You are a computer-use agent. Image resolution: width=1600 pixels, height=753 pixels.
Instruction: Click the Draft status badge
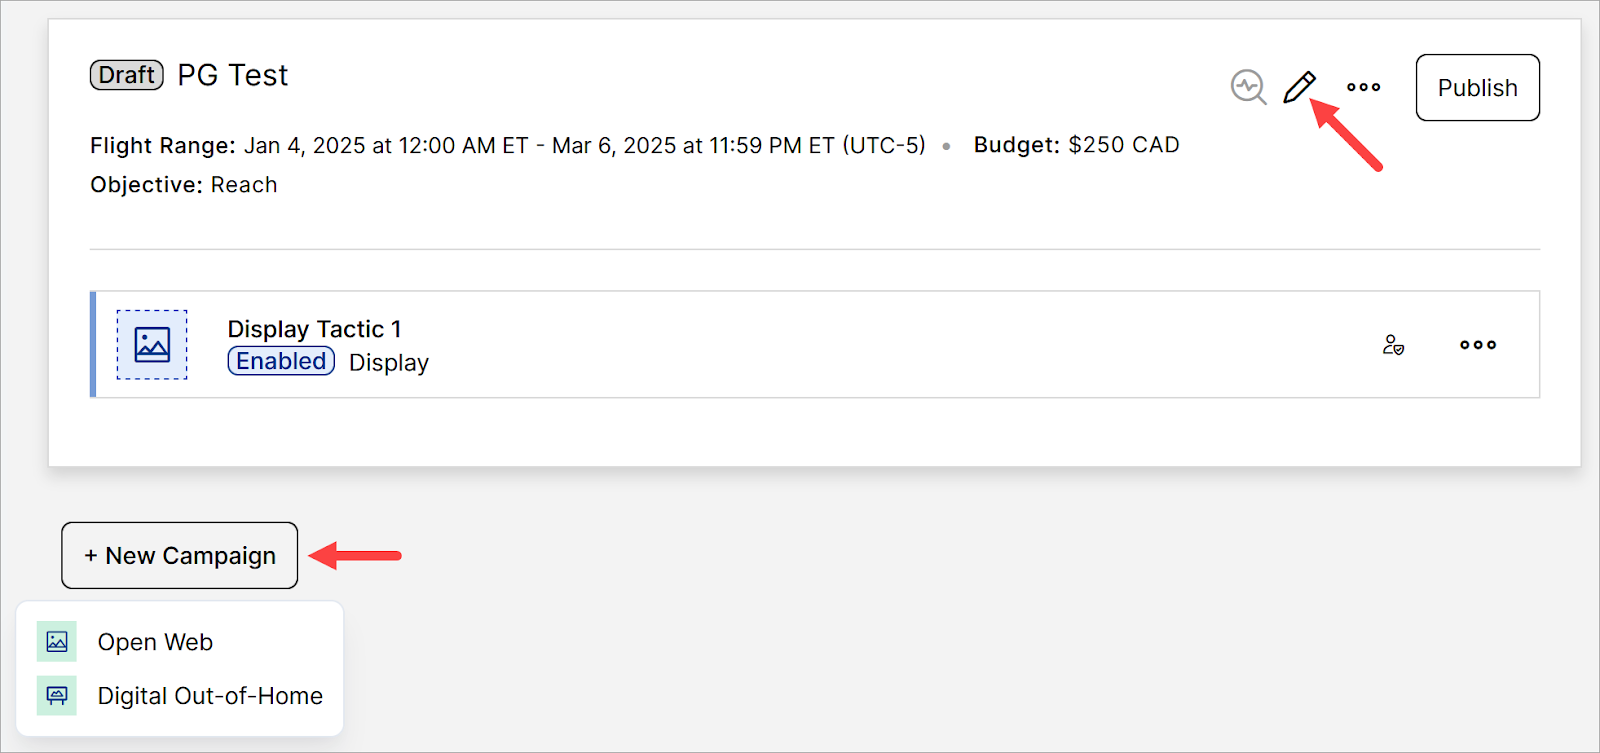pos(127,75)
